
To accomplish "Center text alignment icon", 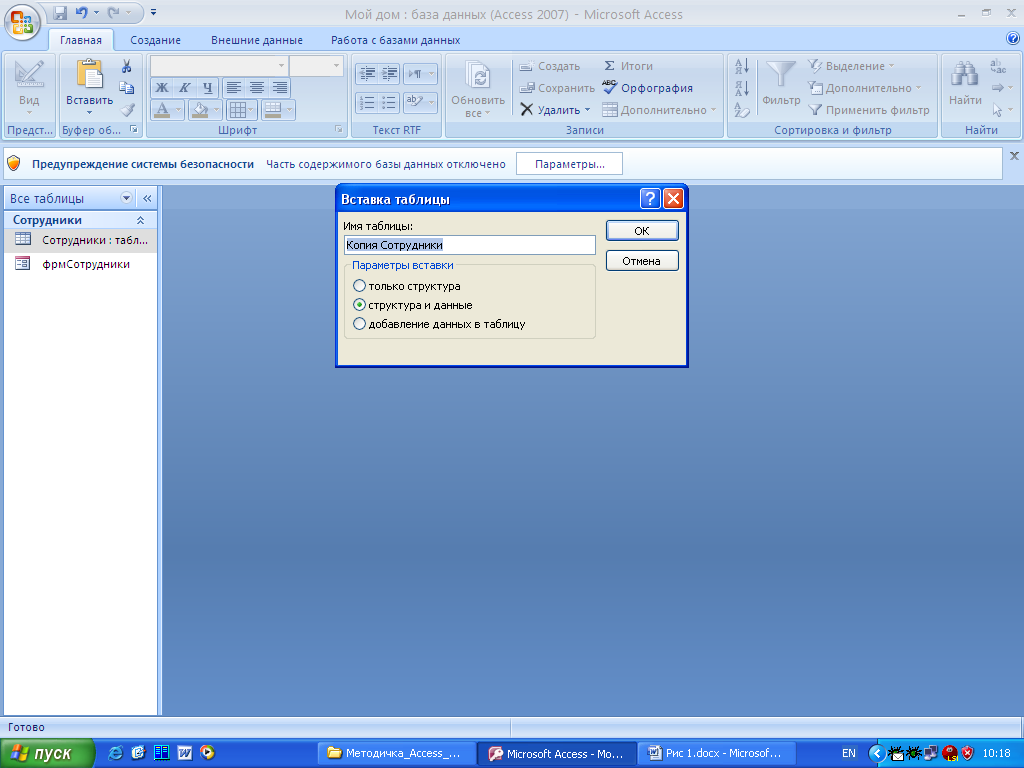I will (x=257, y=88).
